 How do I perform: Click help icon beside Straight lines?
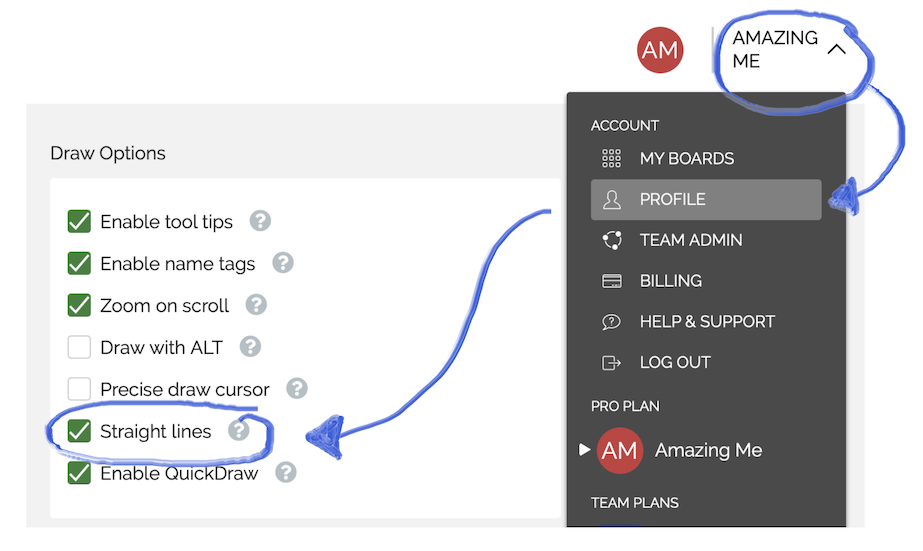[238, 431]
